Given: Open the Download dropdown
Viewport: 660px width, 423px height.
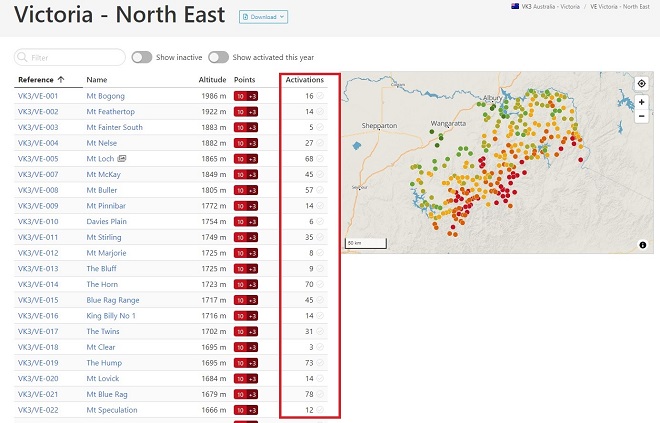Looking at the screenshot, I should [x=263, y=17].
